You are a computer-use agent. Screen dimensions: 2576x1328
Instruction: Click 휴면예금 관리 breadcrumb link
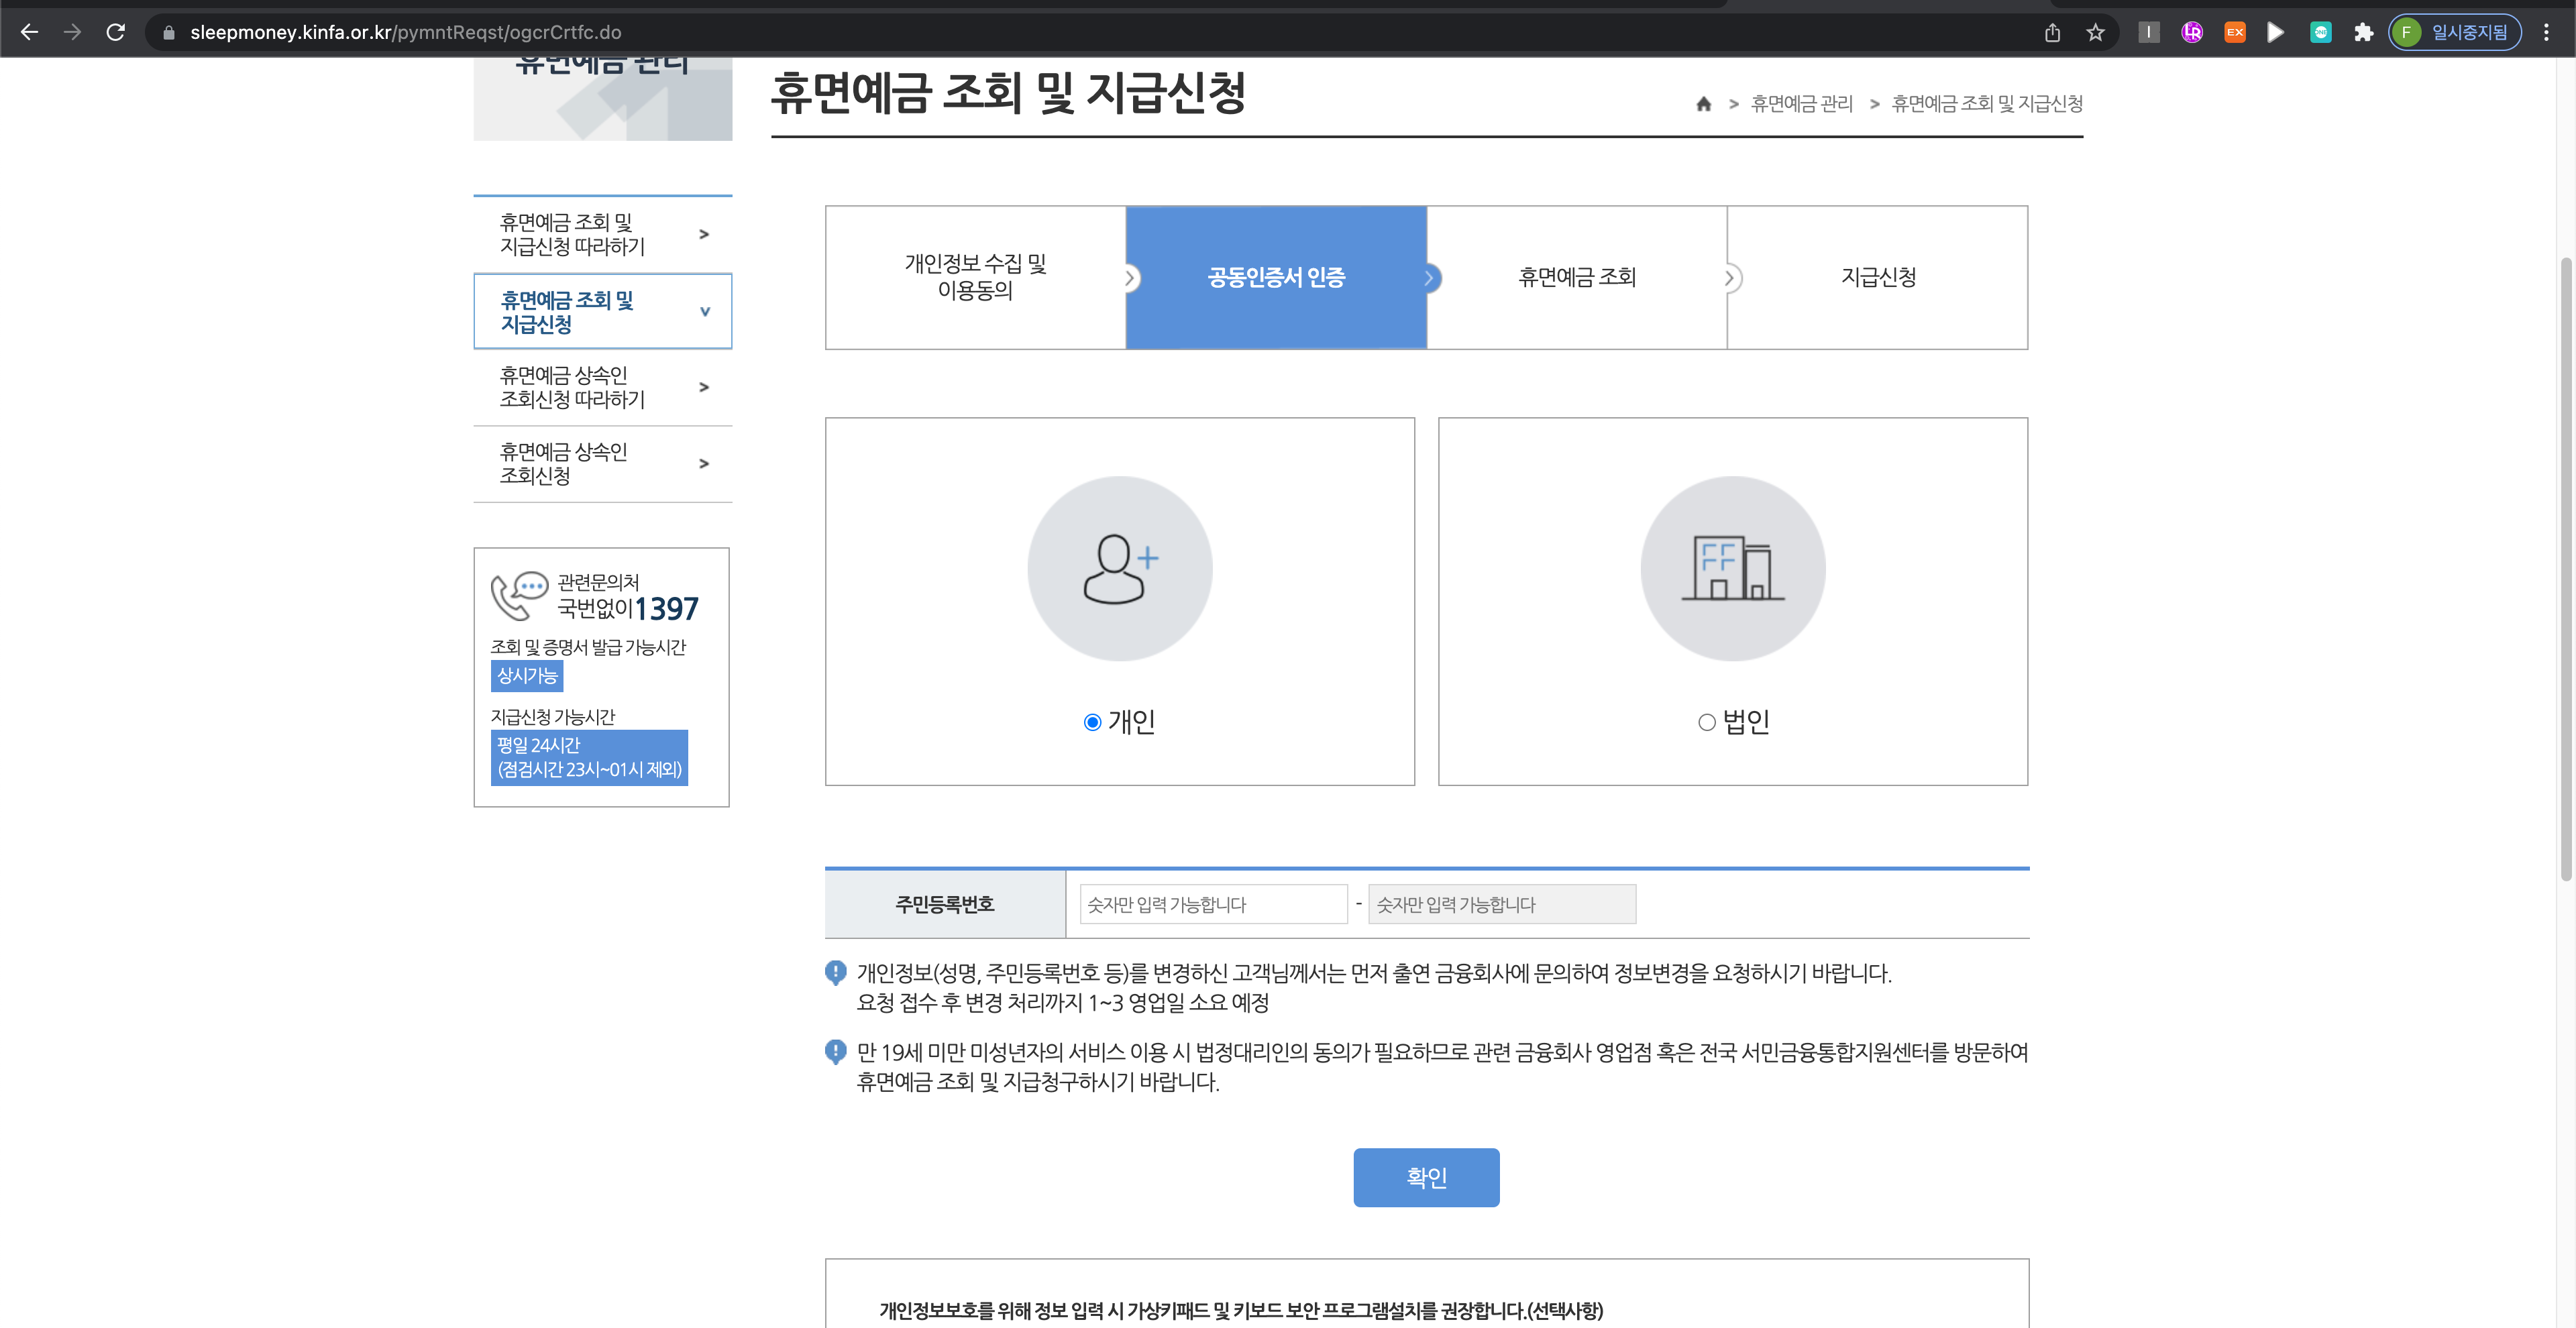click(1801, 104)
